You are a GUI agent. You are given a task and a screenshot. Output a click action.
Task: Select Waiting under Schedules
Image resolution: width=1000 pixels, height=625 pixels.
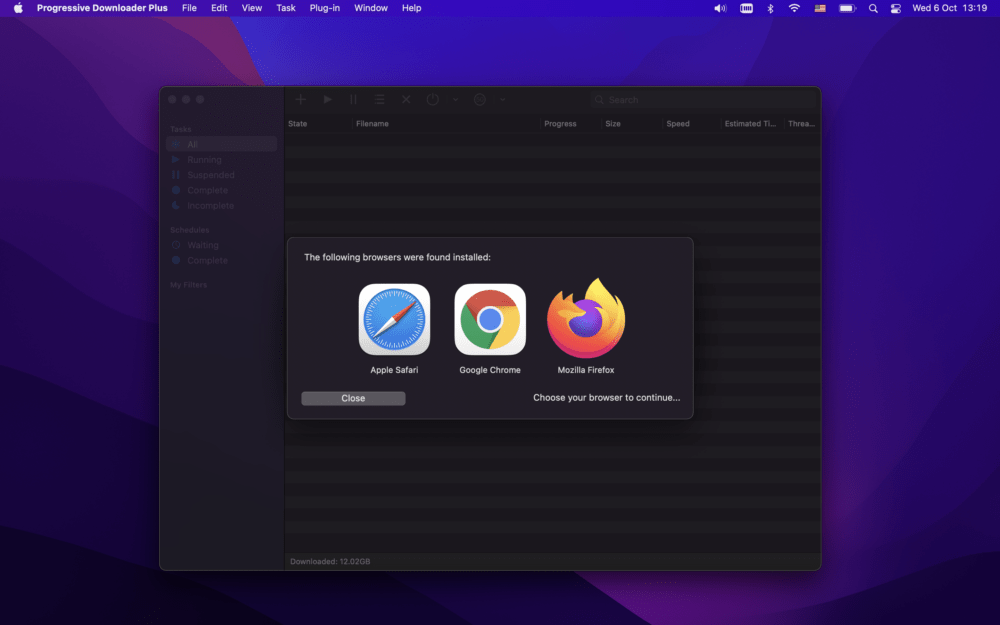pos(221,245)
